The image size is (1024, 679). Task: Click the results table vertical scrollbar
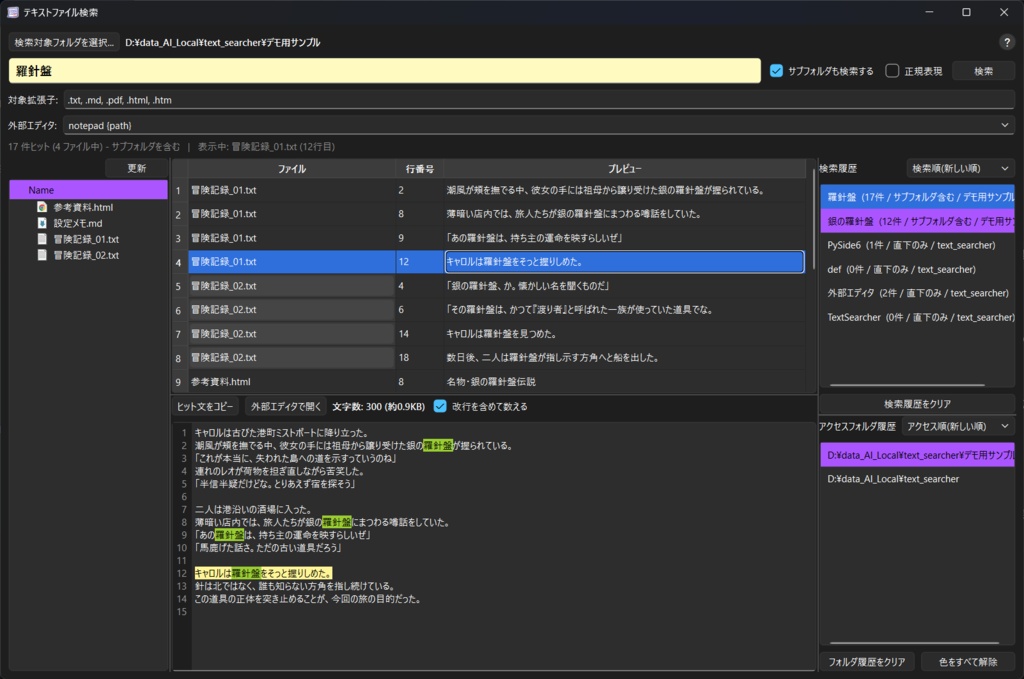(x=813, y=219)
